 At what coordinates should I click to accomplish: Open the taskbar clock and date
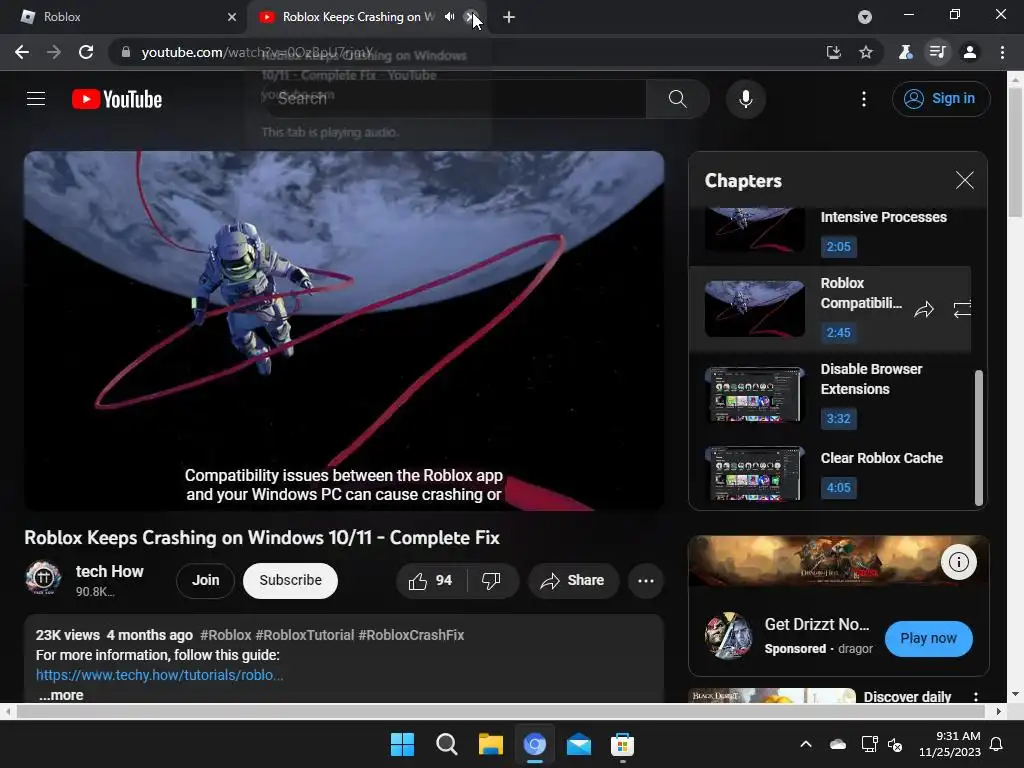tap(950, 744)
